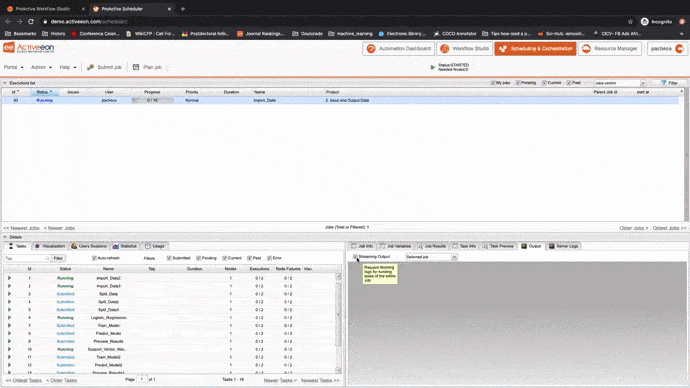Go to Oldest Tasks link
The width and height of the screenshot is (690, 388).
23,381
